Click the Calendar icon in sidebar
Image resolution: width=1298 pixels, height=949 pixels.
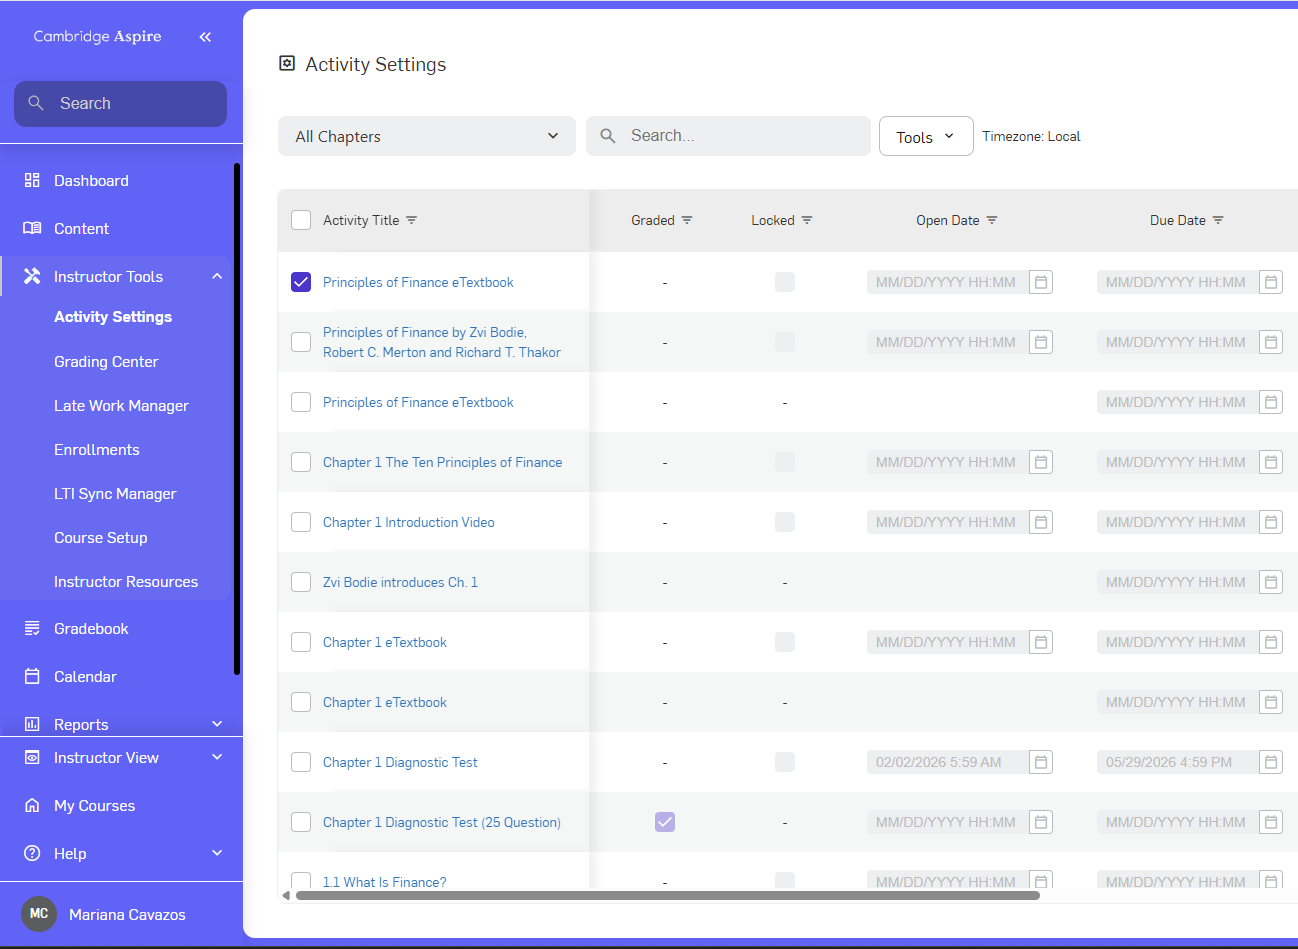point(32,676)
